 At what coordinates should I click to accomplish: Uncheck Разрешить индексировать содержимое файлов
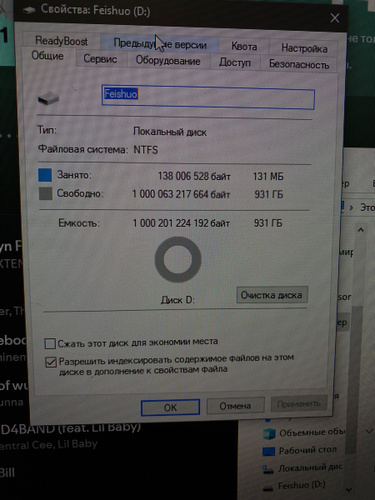(x=51, y=362)
